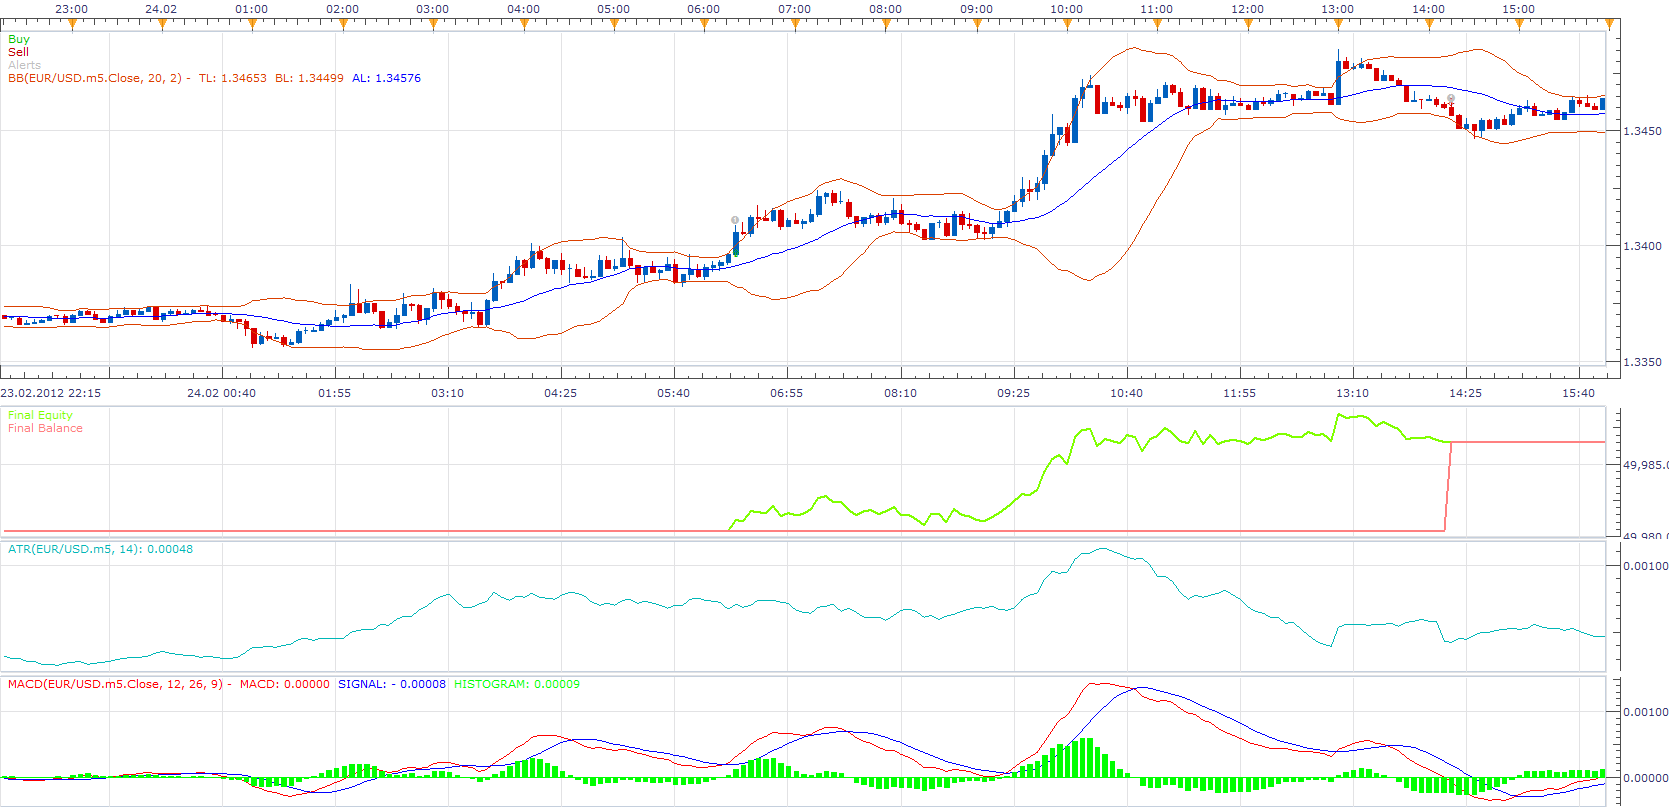Click the green HISTOGRAM: 0.00009 value
This screenshot has width=1670, height=807.
[517, 684]
